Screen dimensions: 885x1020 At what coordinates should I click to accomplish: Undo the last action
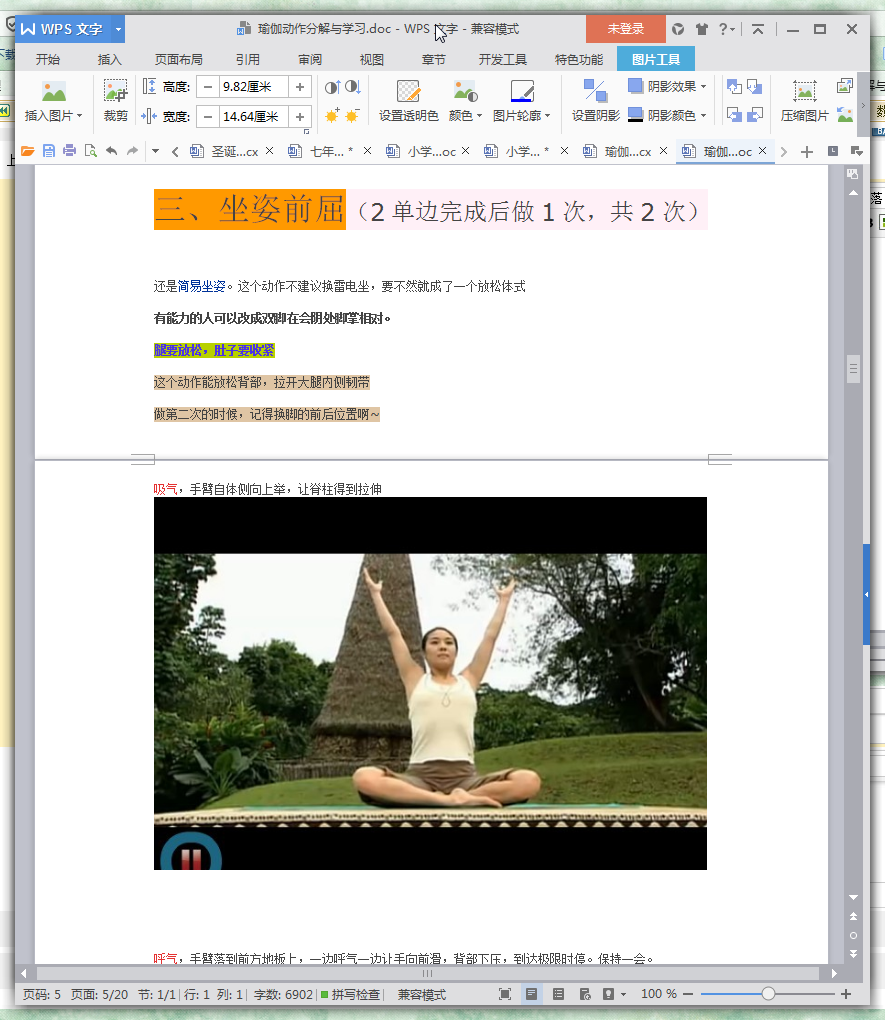click(x=111, y=151)
